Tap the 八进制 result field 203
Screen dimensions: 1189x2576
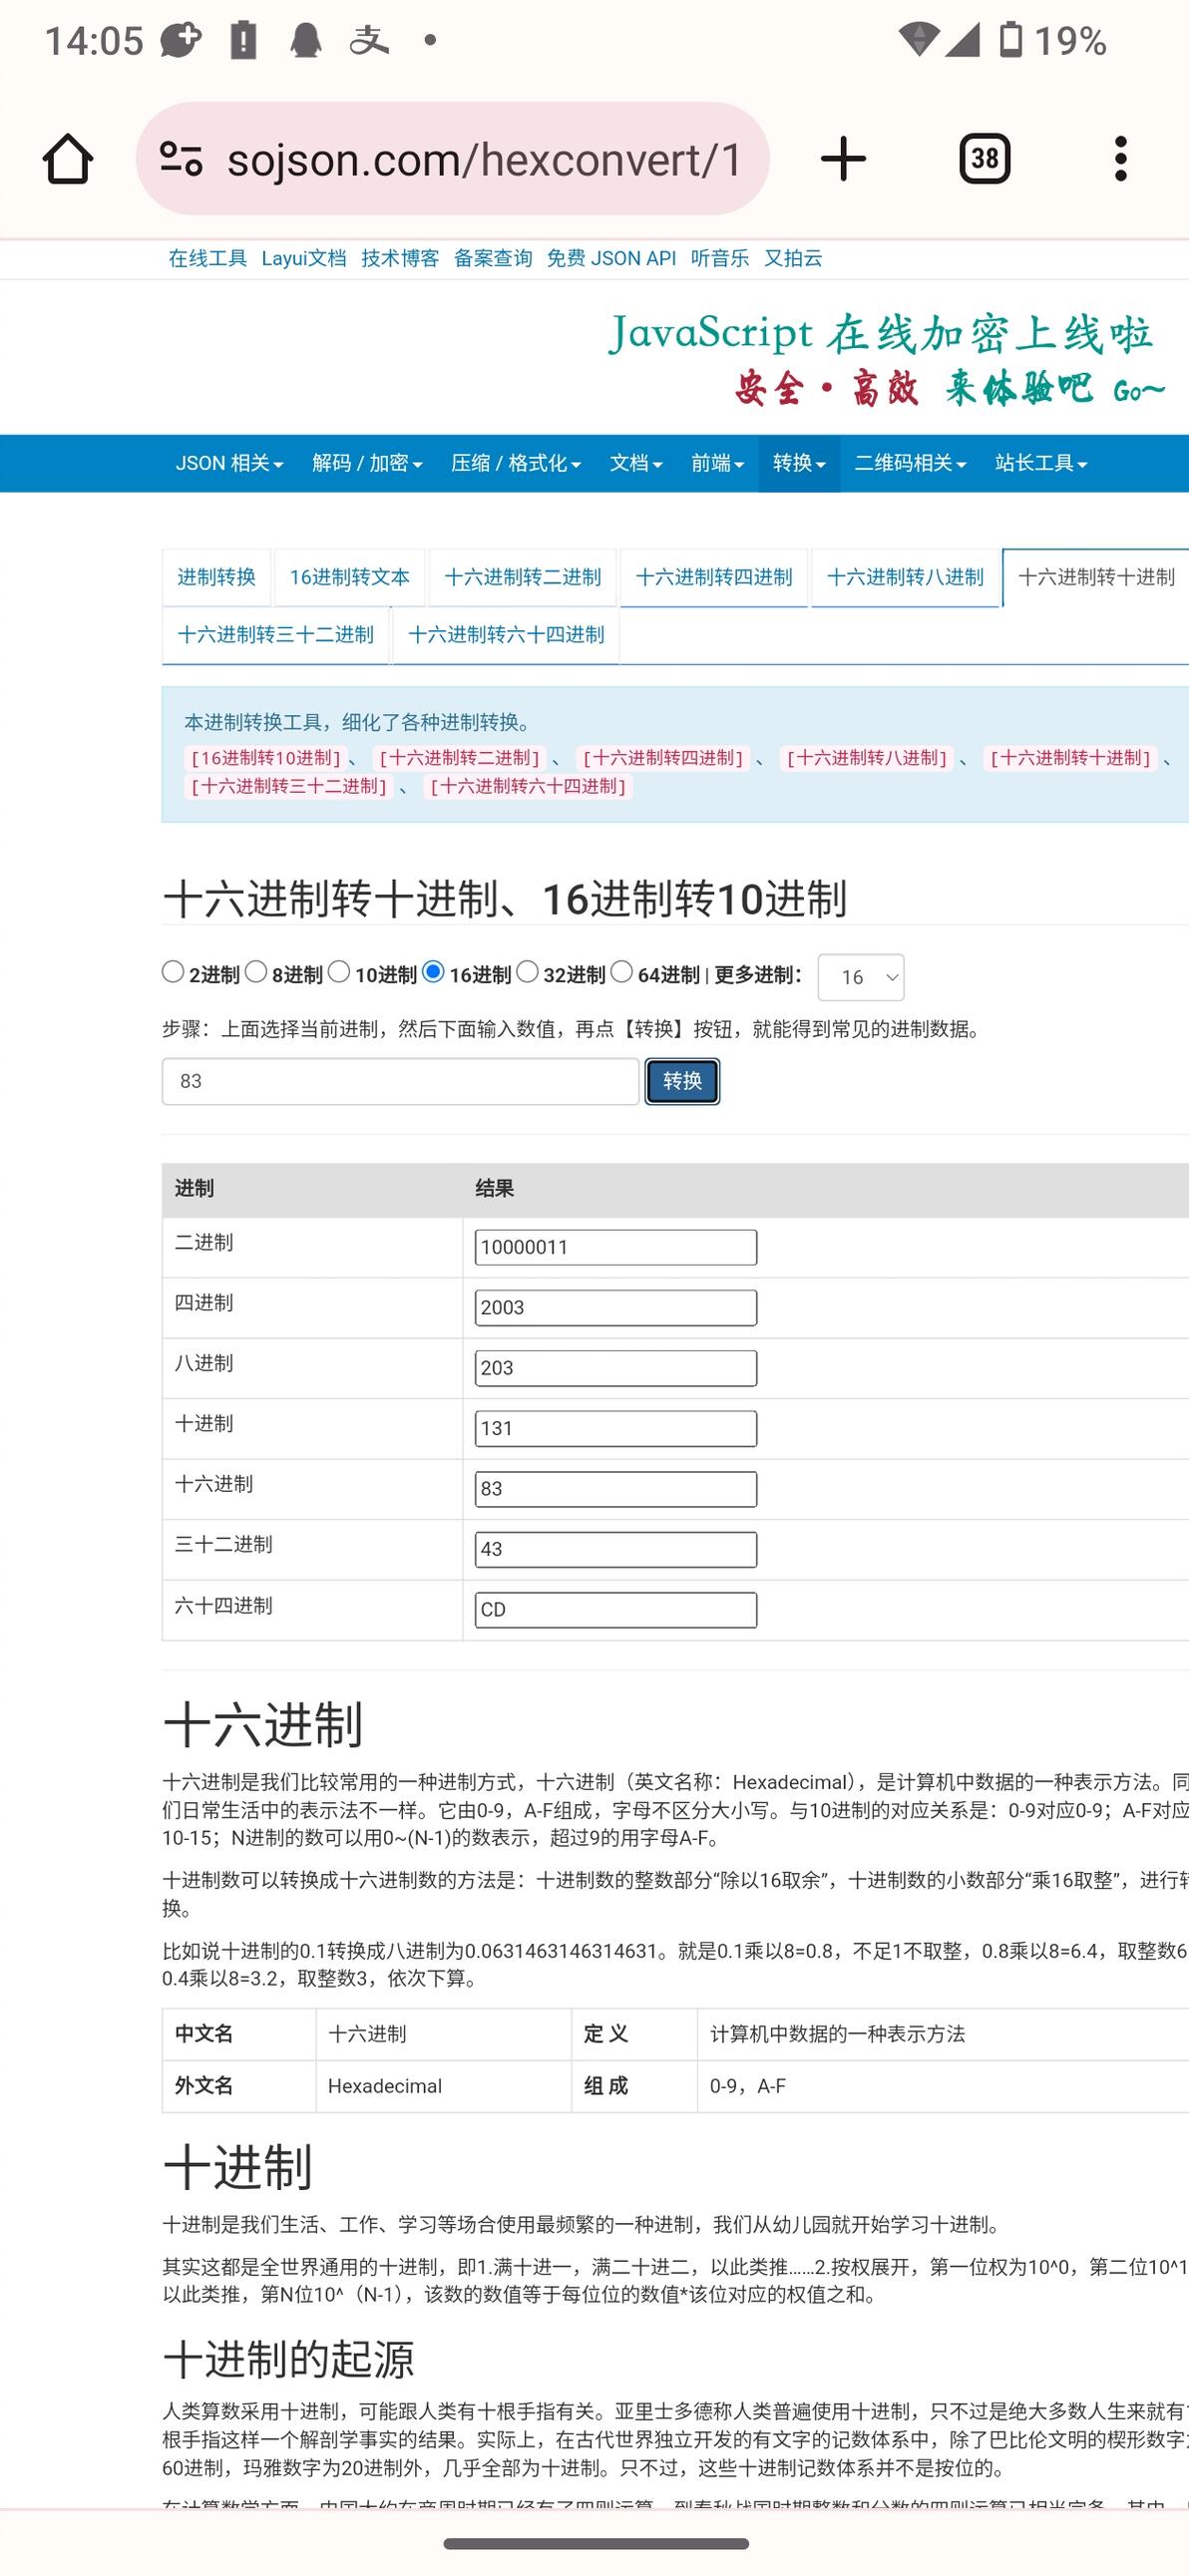pos(616,1368)
